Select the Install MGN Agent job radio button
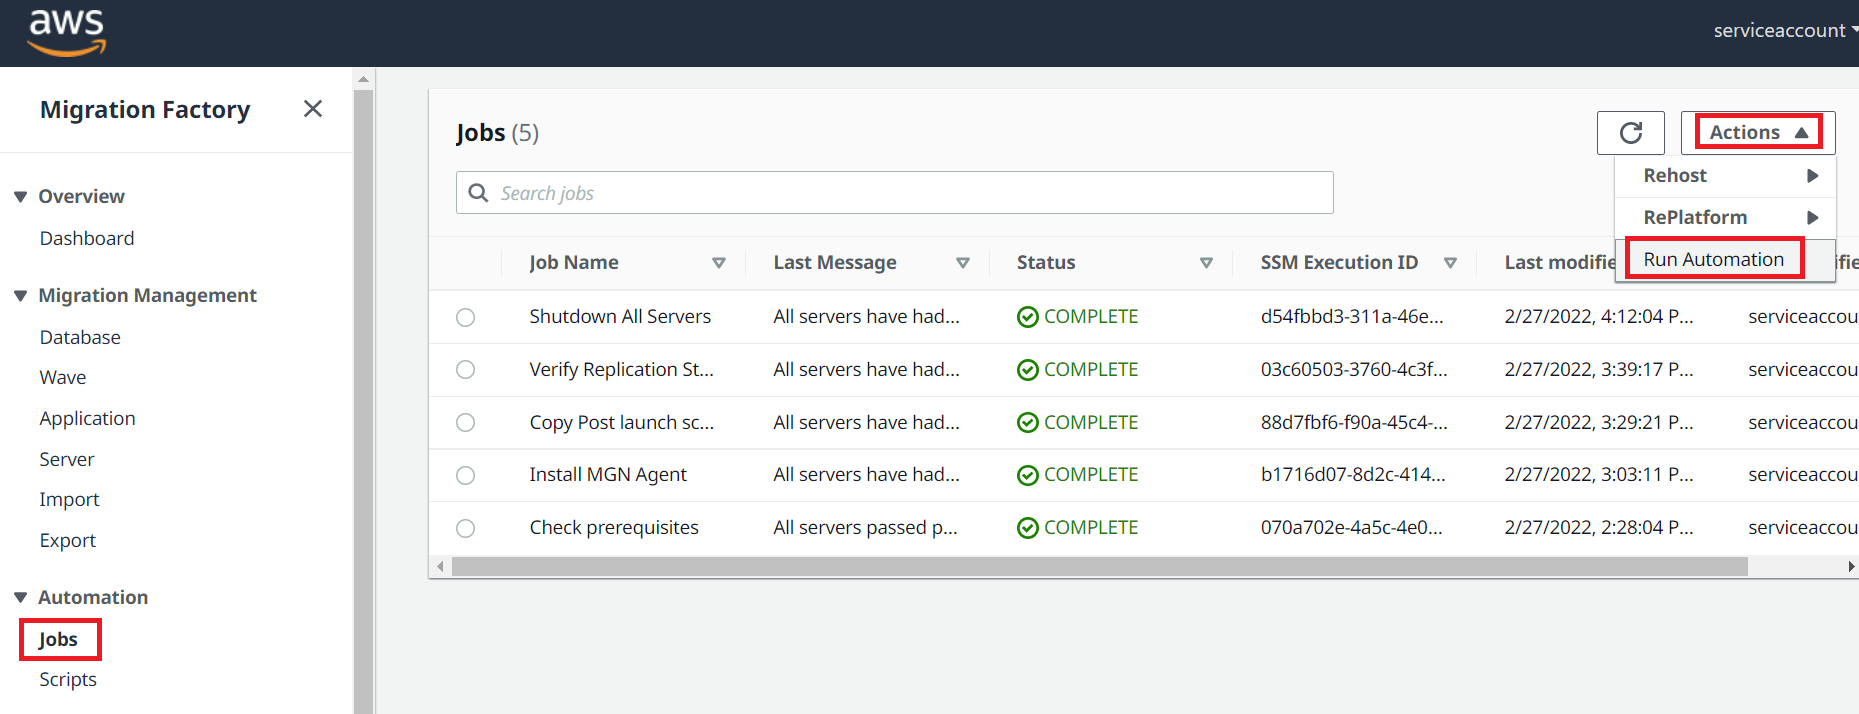1859x714 pixels. click(x=465, y=475)
